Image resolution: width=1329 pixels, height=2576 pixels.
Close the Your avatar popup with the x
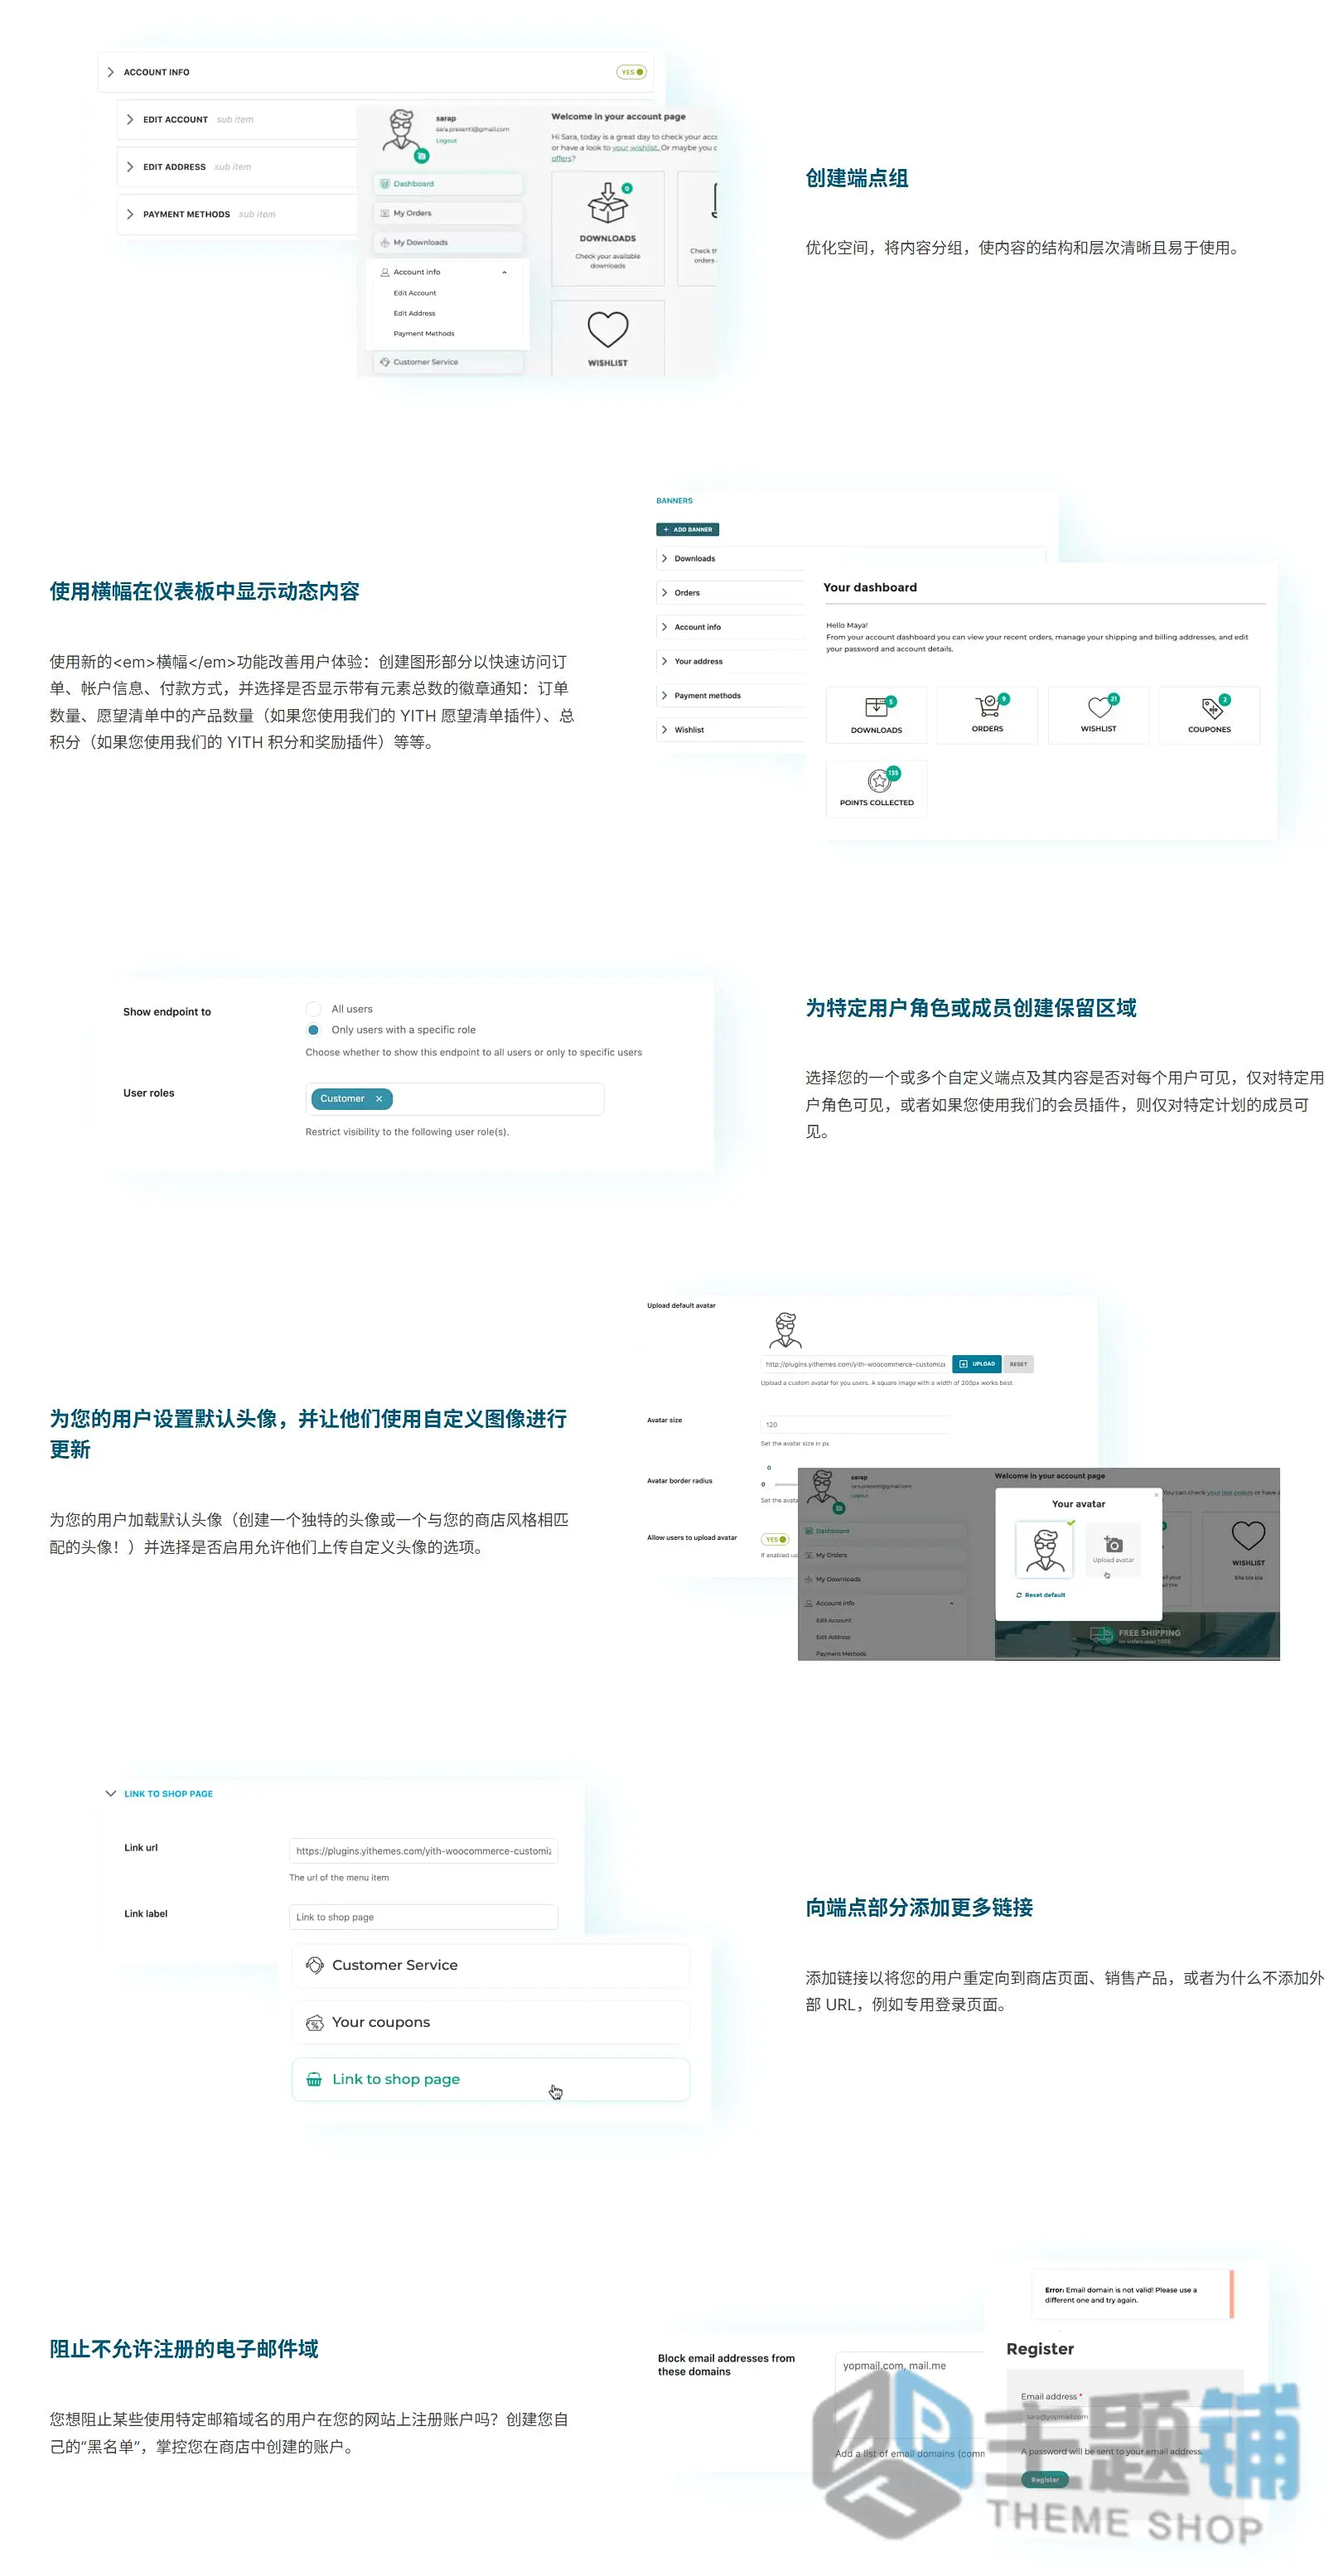point(1156,1495)
